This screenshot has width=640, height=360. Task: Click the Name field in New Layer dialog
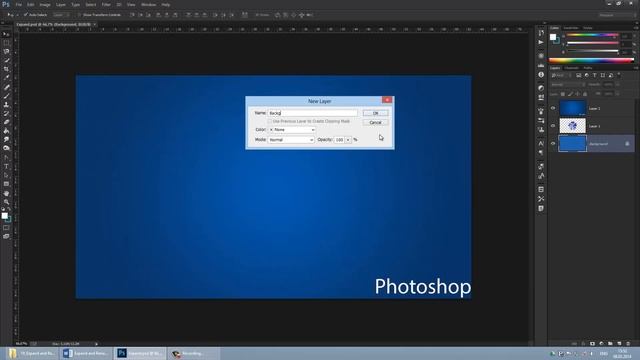click(x=312, y=113)
